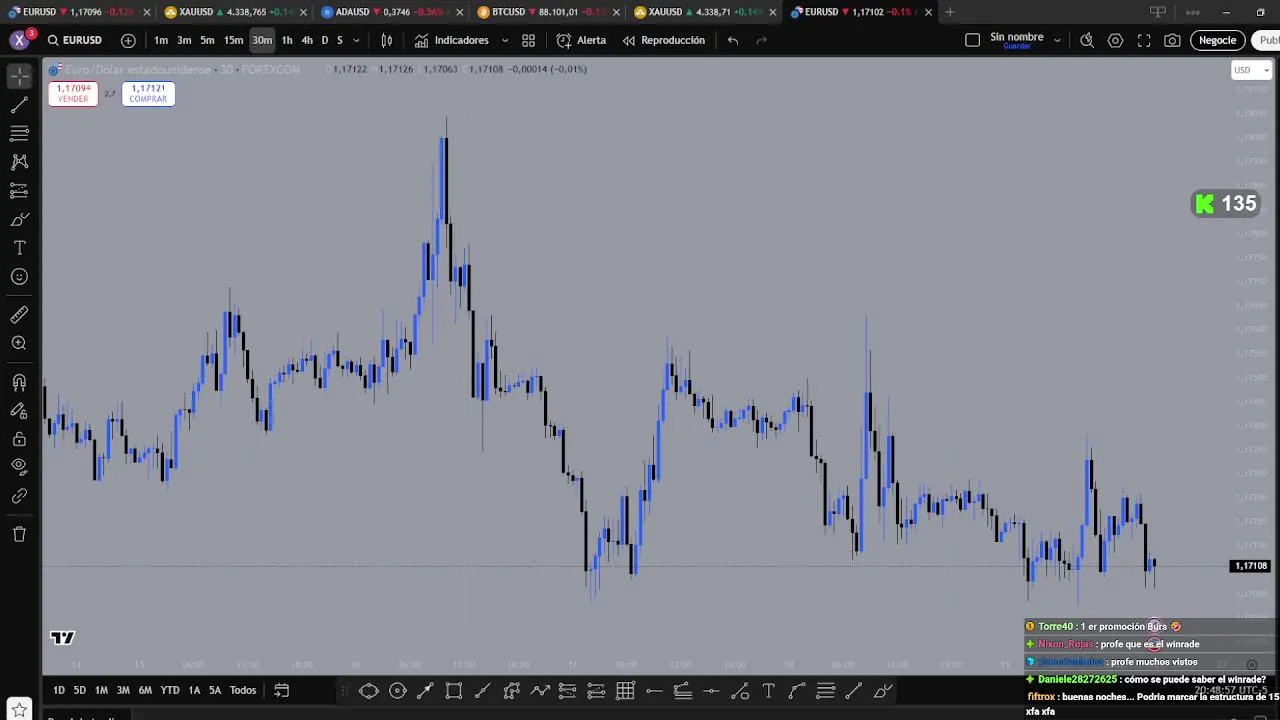1280x720 pixels.
Task: Toggle magnet mode
Action: coord(19,382)
